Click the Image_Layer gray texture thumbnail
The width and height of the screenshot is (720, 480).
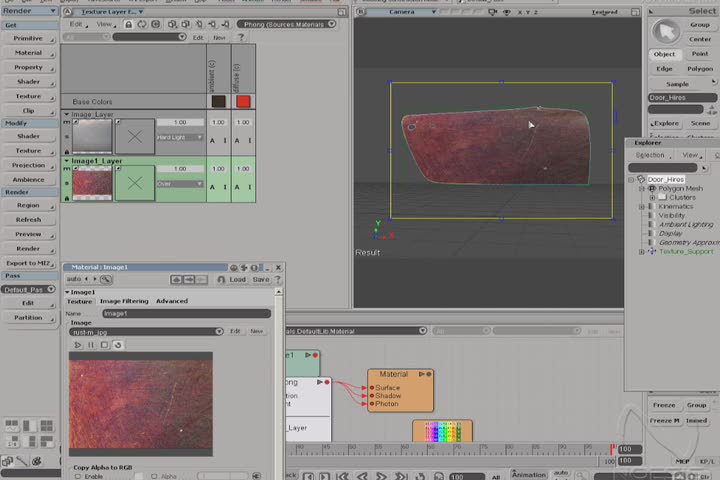pyautogui.click(x=92, y=136)
